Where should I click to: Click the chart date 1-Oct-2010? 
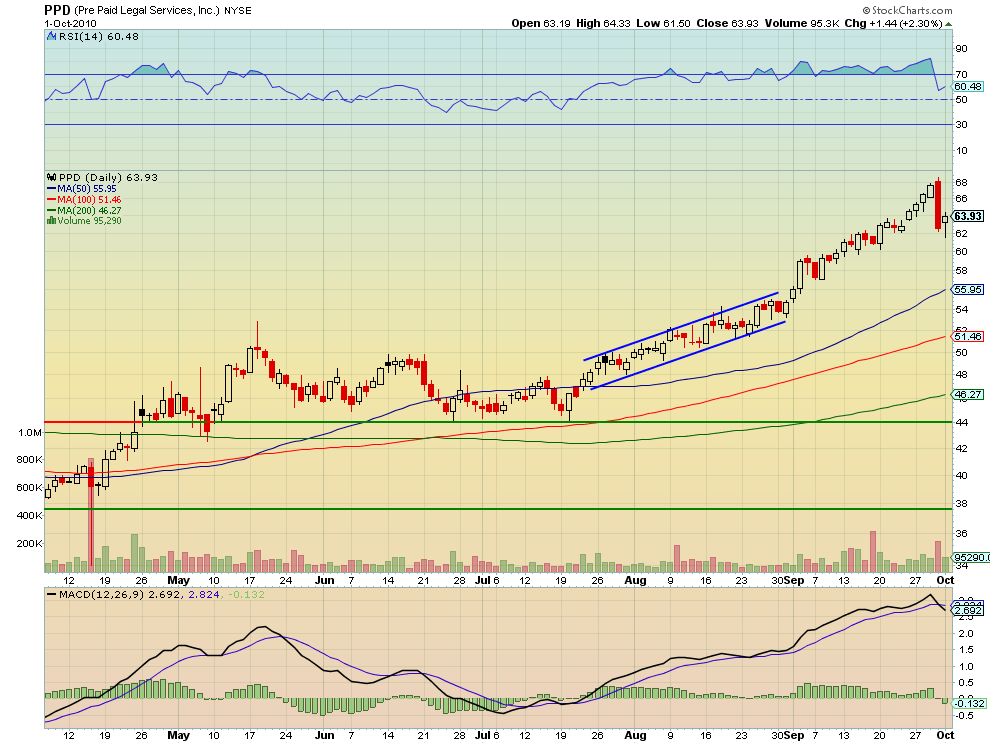(x=70, y=23)
